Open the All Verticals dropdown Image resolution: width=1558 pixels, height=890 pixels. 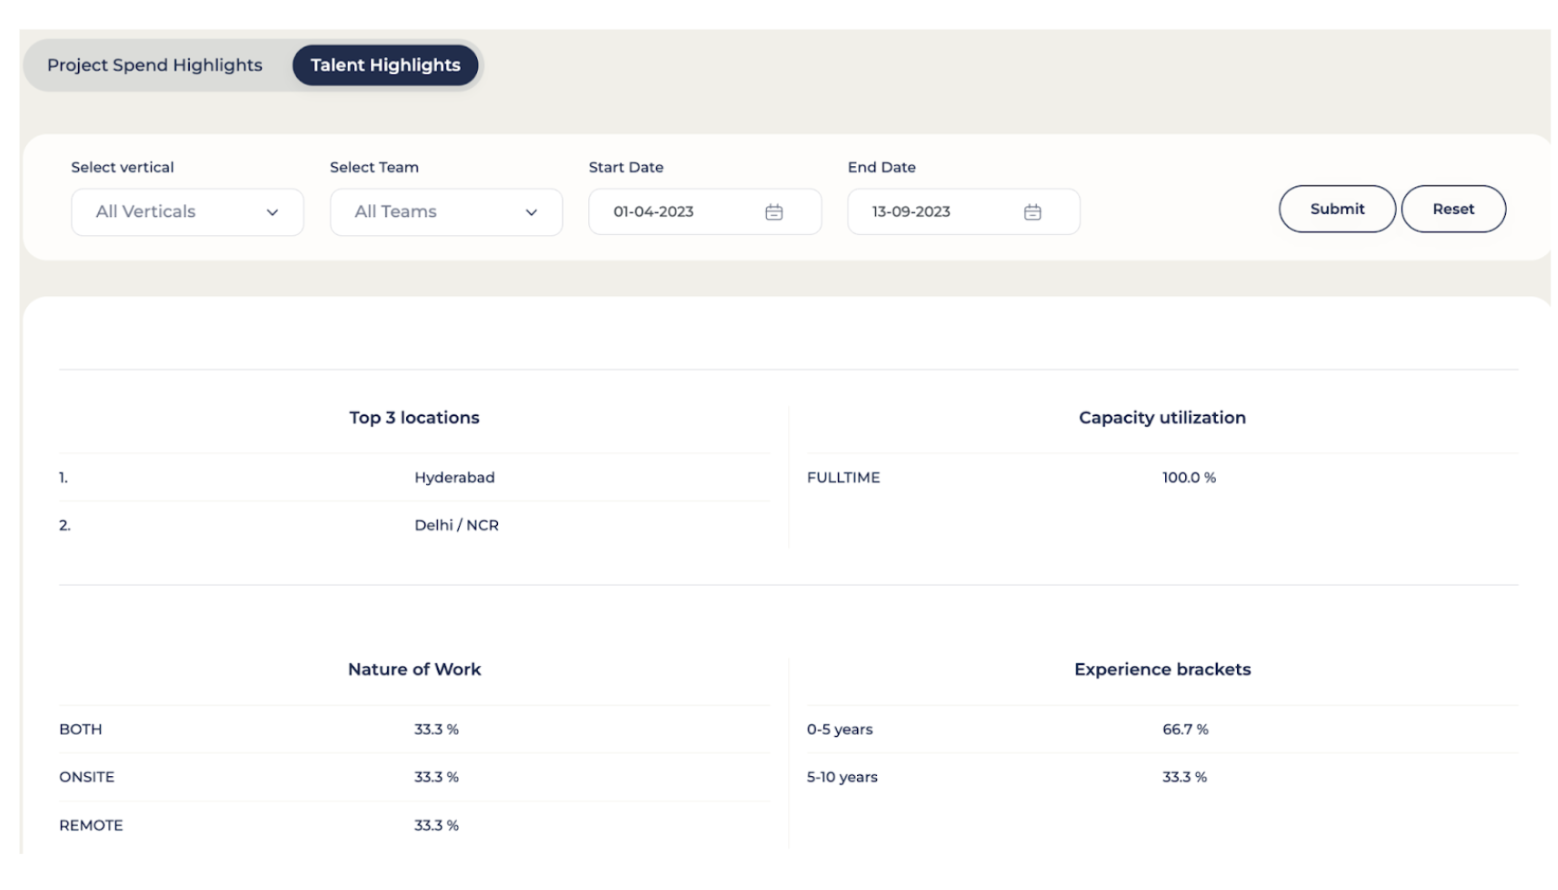point(187,212)
